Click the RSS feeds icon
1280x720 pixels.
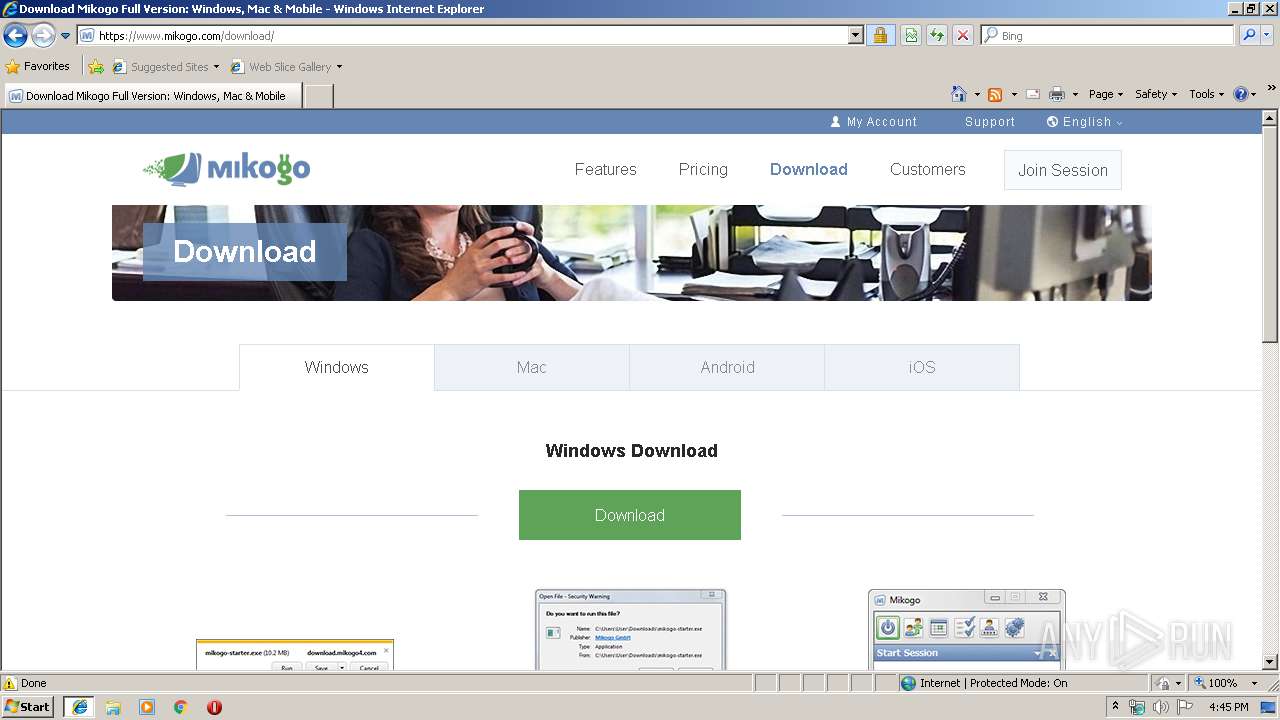(x=995, y=94)
